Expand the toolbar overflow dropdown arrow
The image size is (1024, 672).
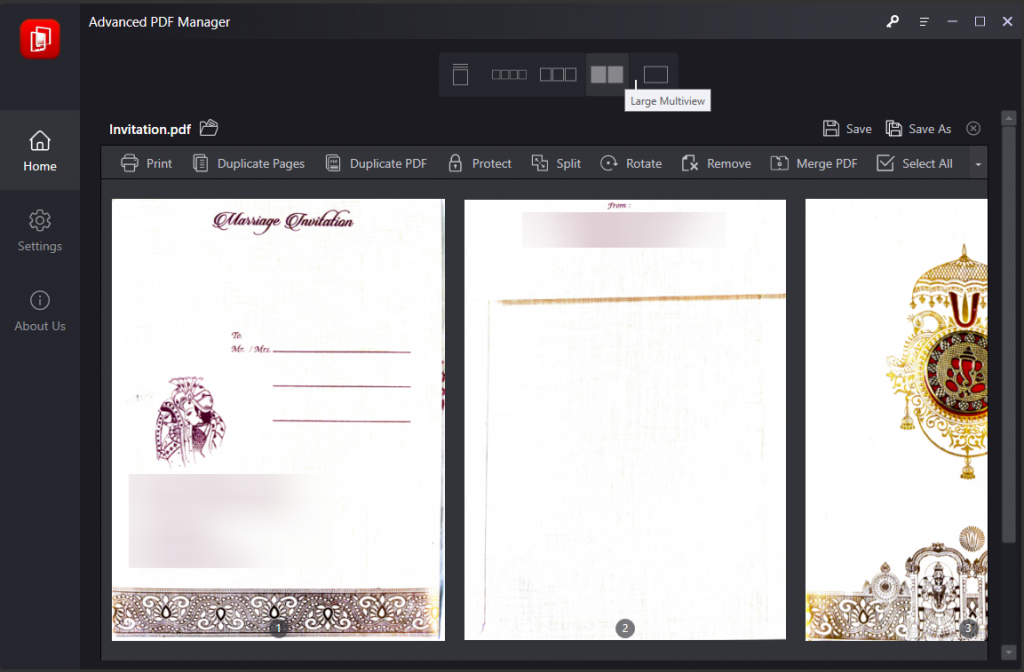click(976, 163)
